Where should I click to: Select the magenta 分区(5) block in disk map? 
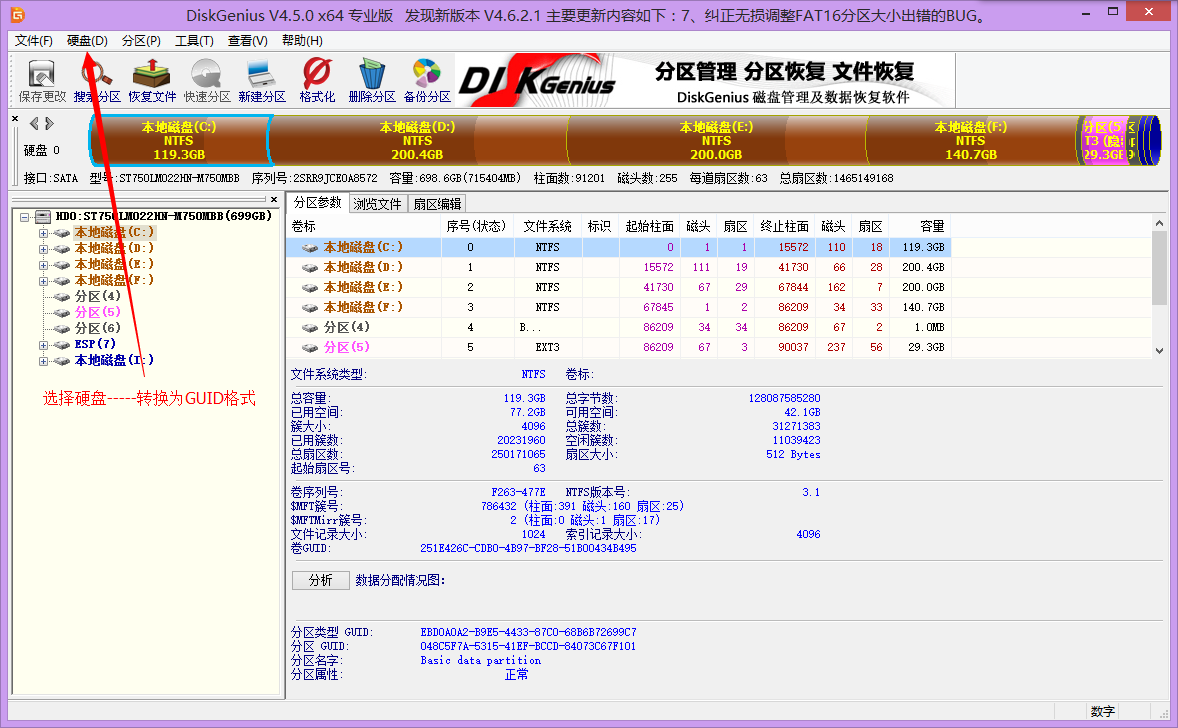1102,140
